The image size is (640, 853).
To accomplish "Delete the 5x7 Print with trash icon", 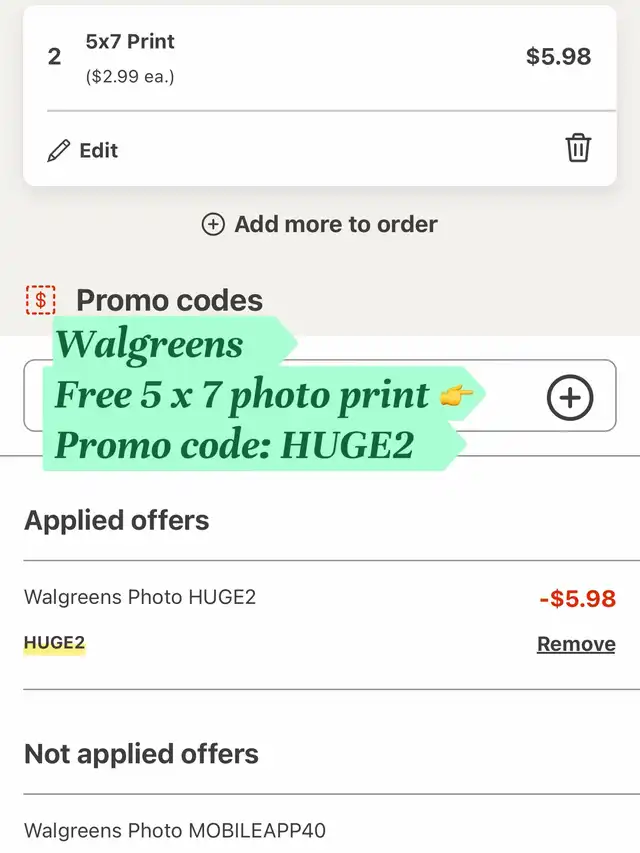I will [577, 148].
